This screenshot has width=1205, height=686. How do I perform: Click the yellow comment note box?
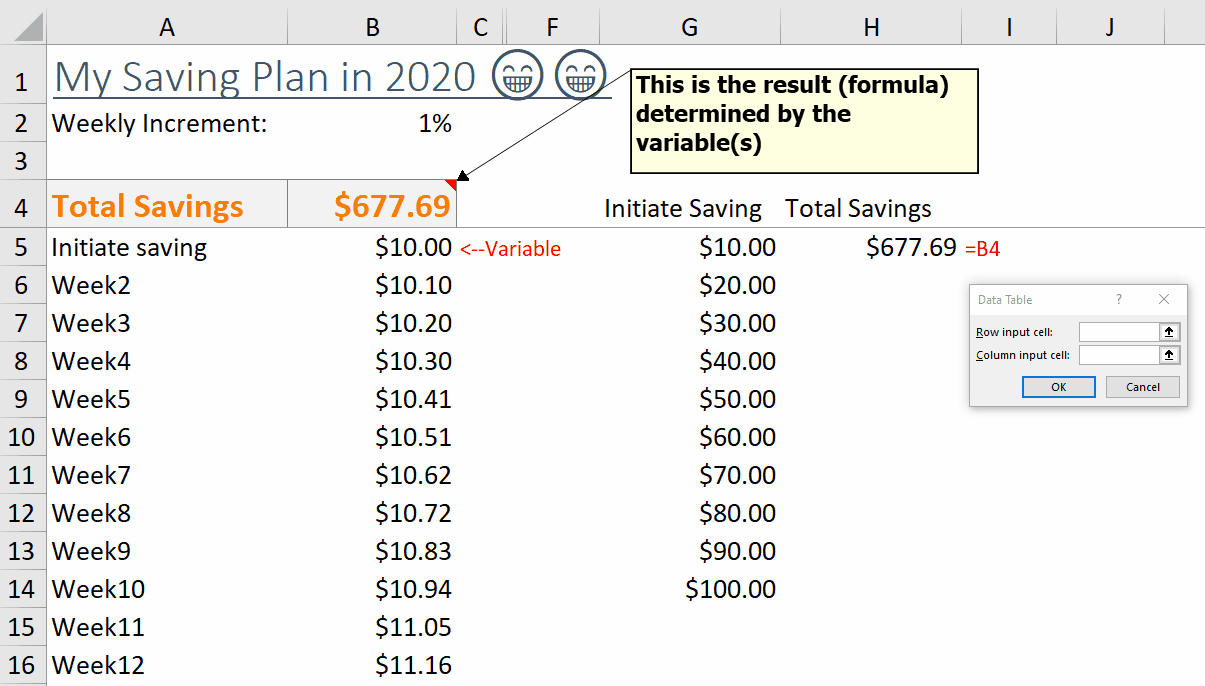tap(804, 121)
